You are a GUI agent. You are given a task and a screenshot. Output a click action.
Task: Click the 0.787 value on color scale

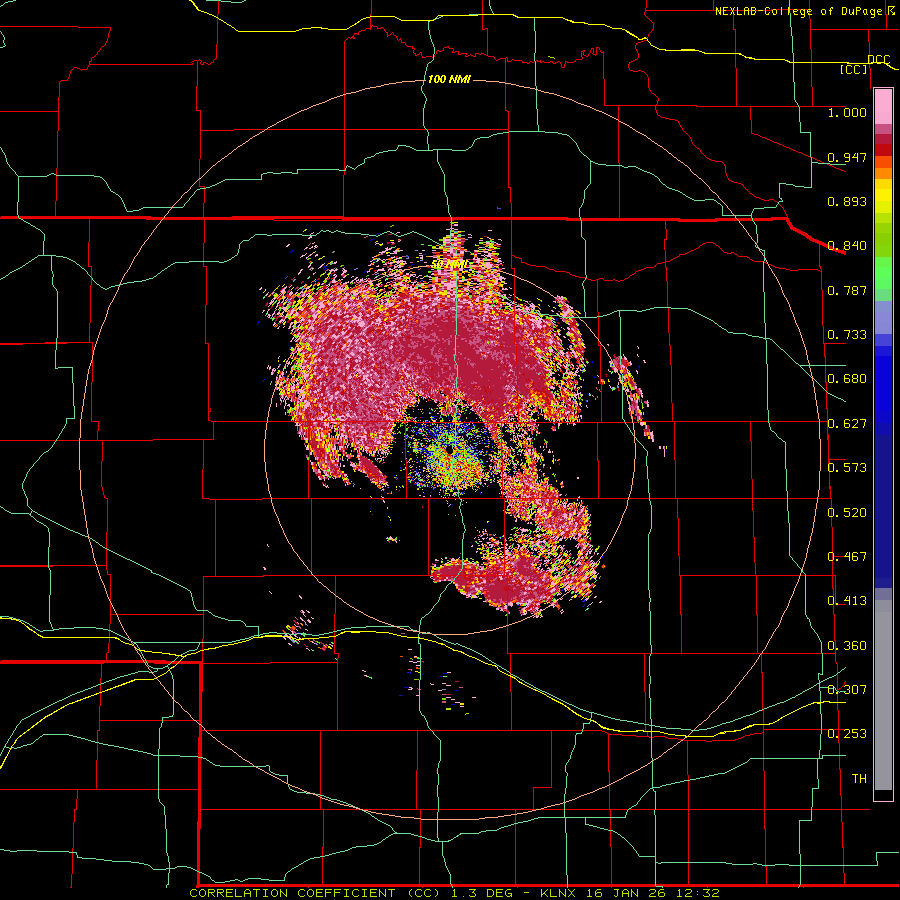pyautogui.click(x=847, y=290)
